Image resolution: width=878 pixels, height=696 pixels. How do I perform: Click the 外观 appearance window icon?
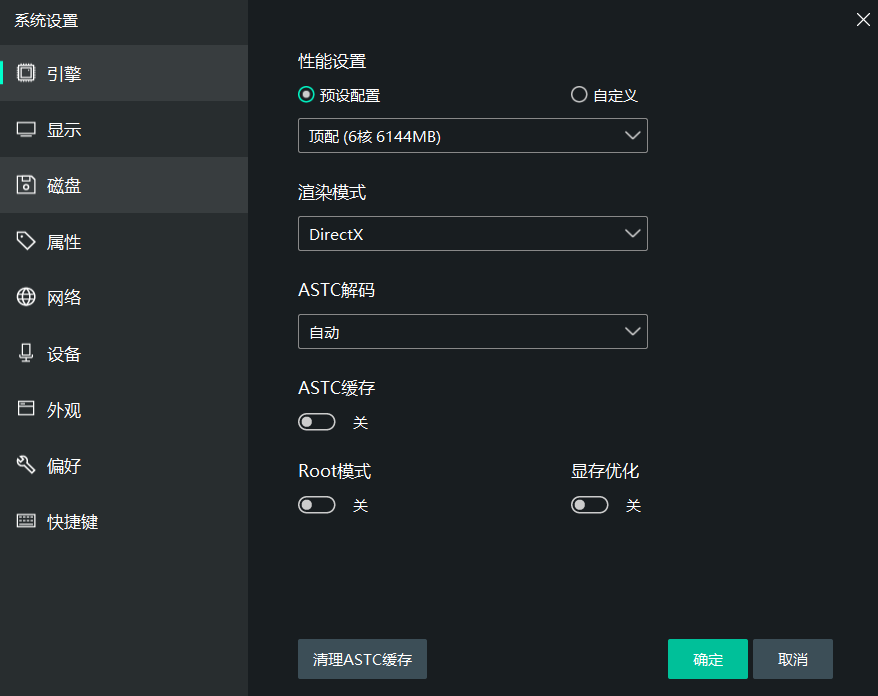[x=26, y=409]
